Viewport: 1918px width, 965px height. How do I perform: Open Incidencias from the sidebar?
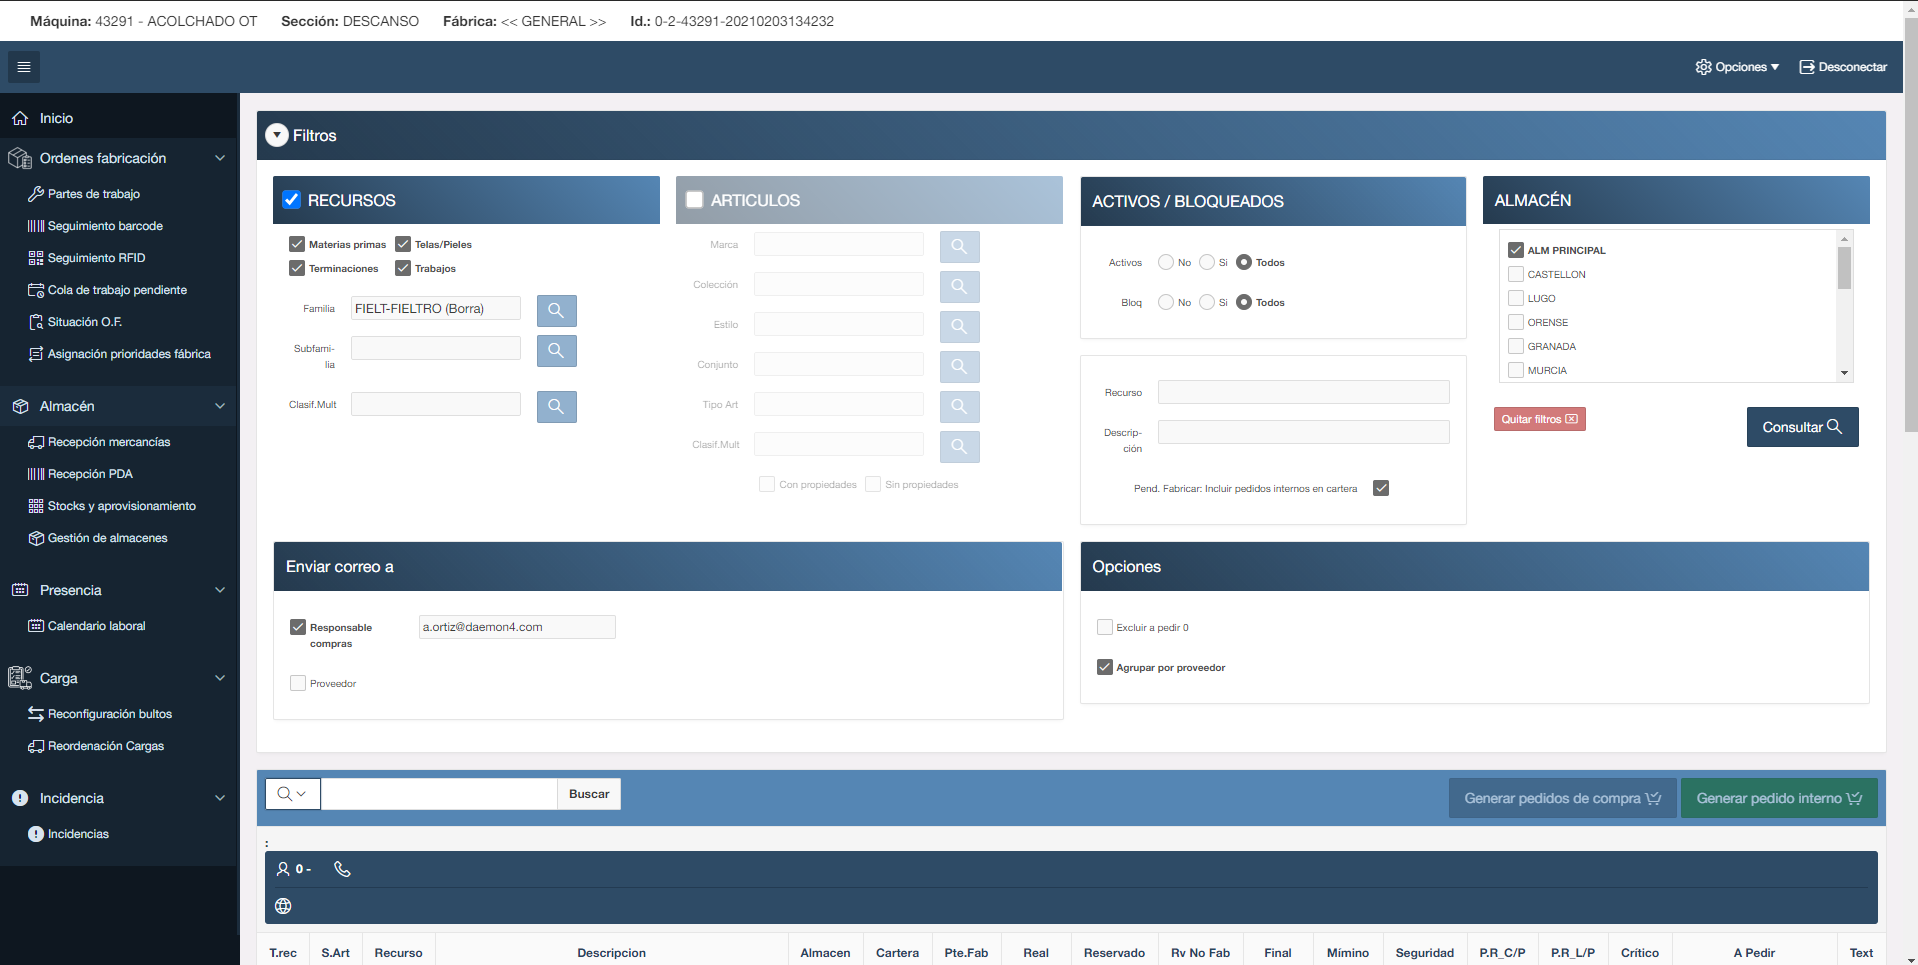pos(78,833)
